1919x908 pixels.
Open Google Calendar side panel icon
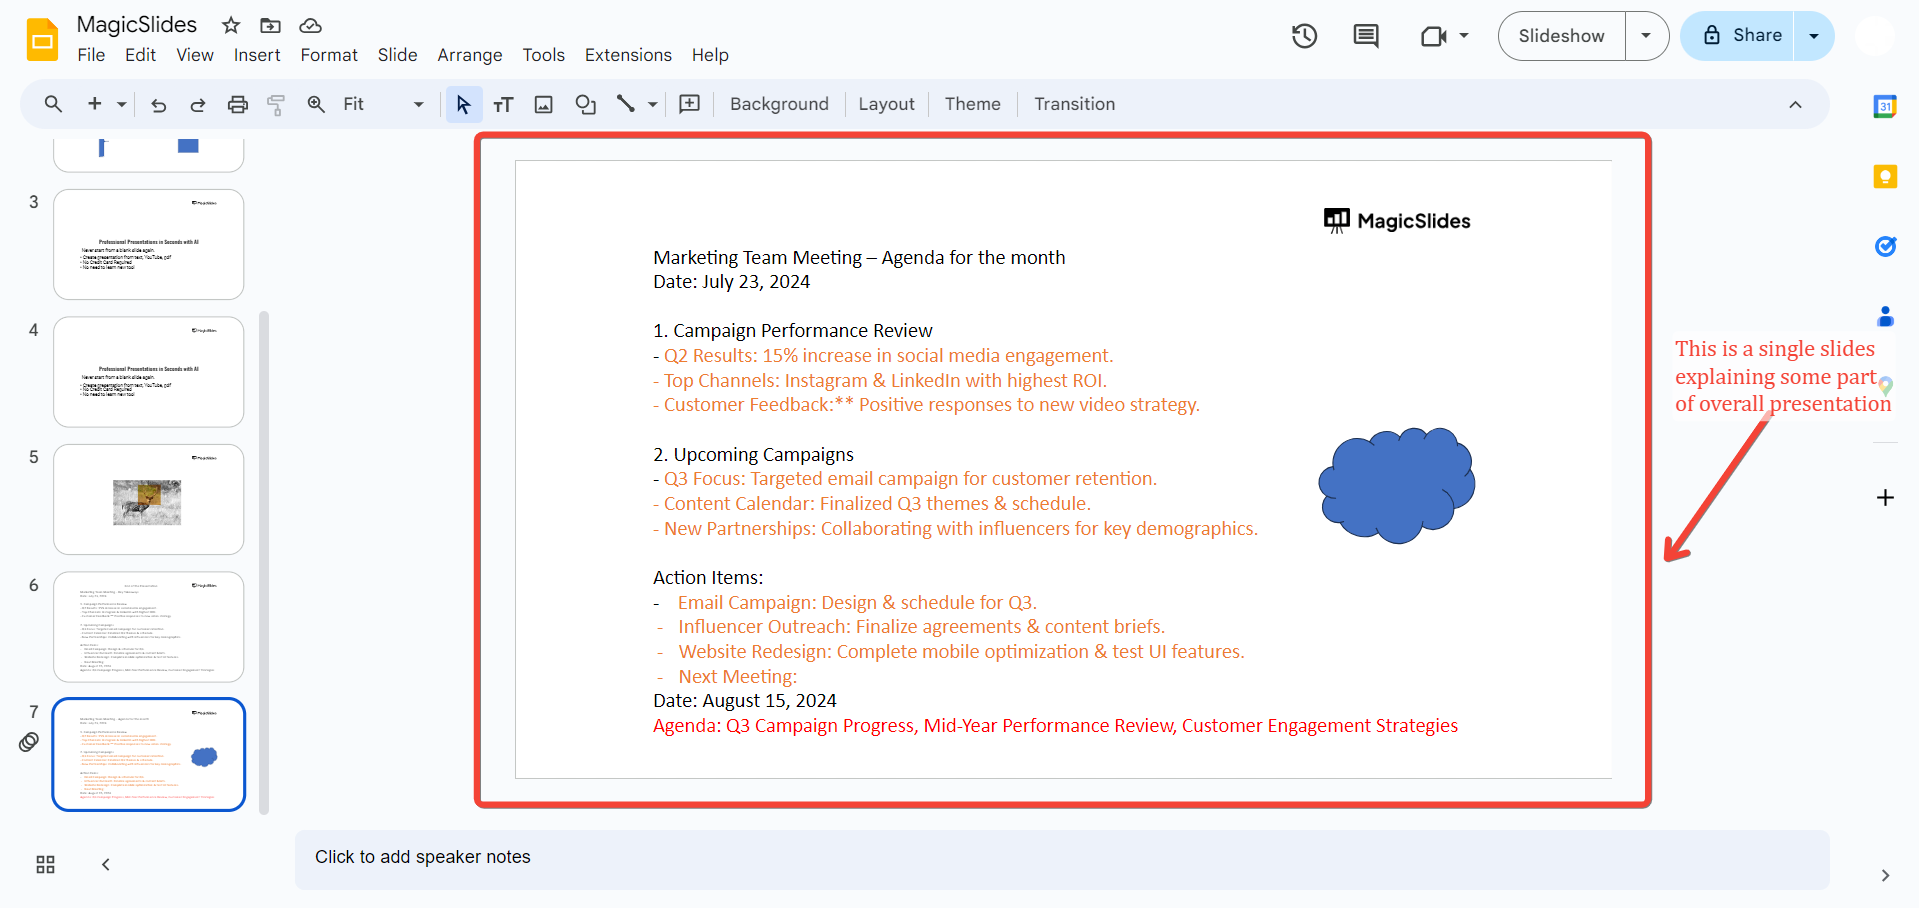[x=1884, y=106]
